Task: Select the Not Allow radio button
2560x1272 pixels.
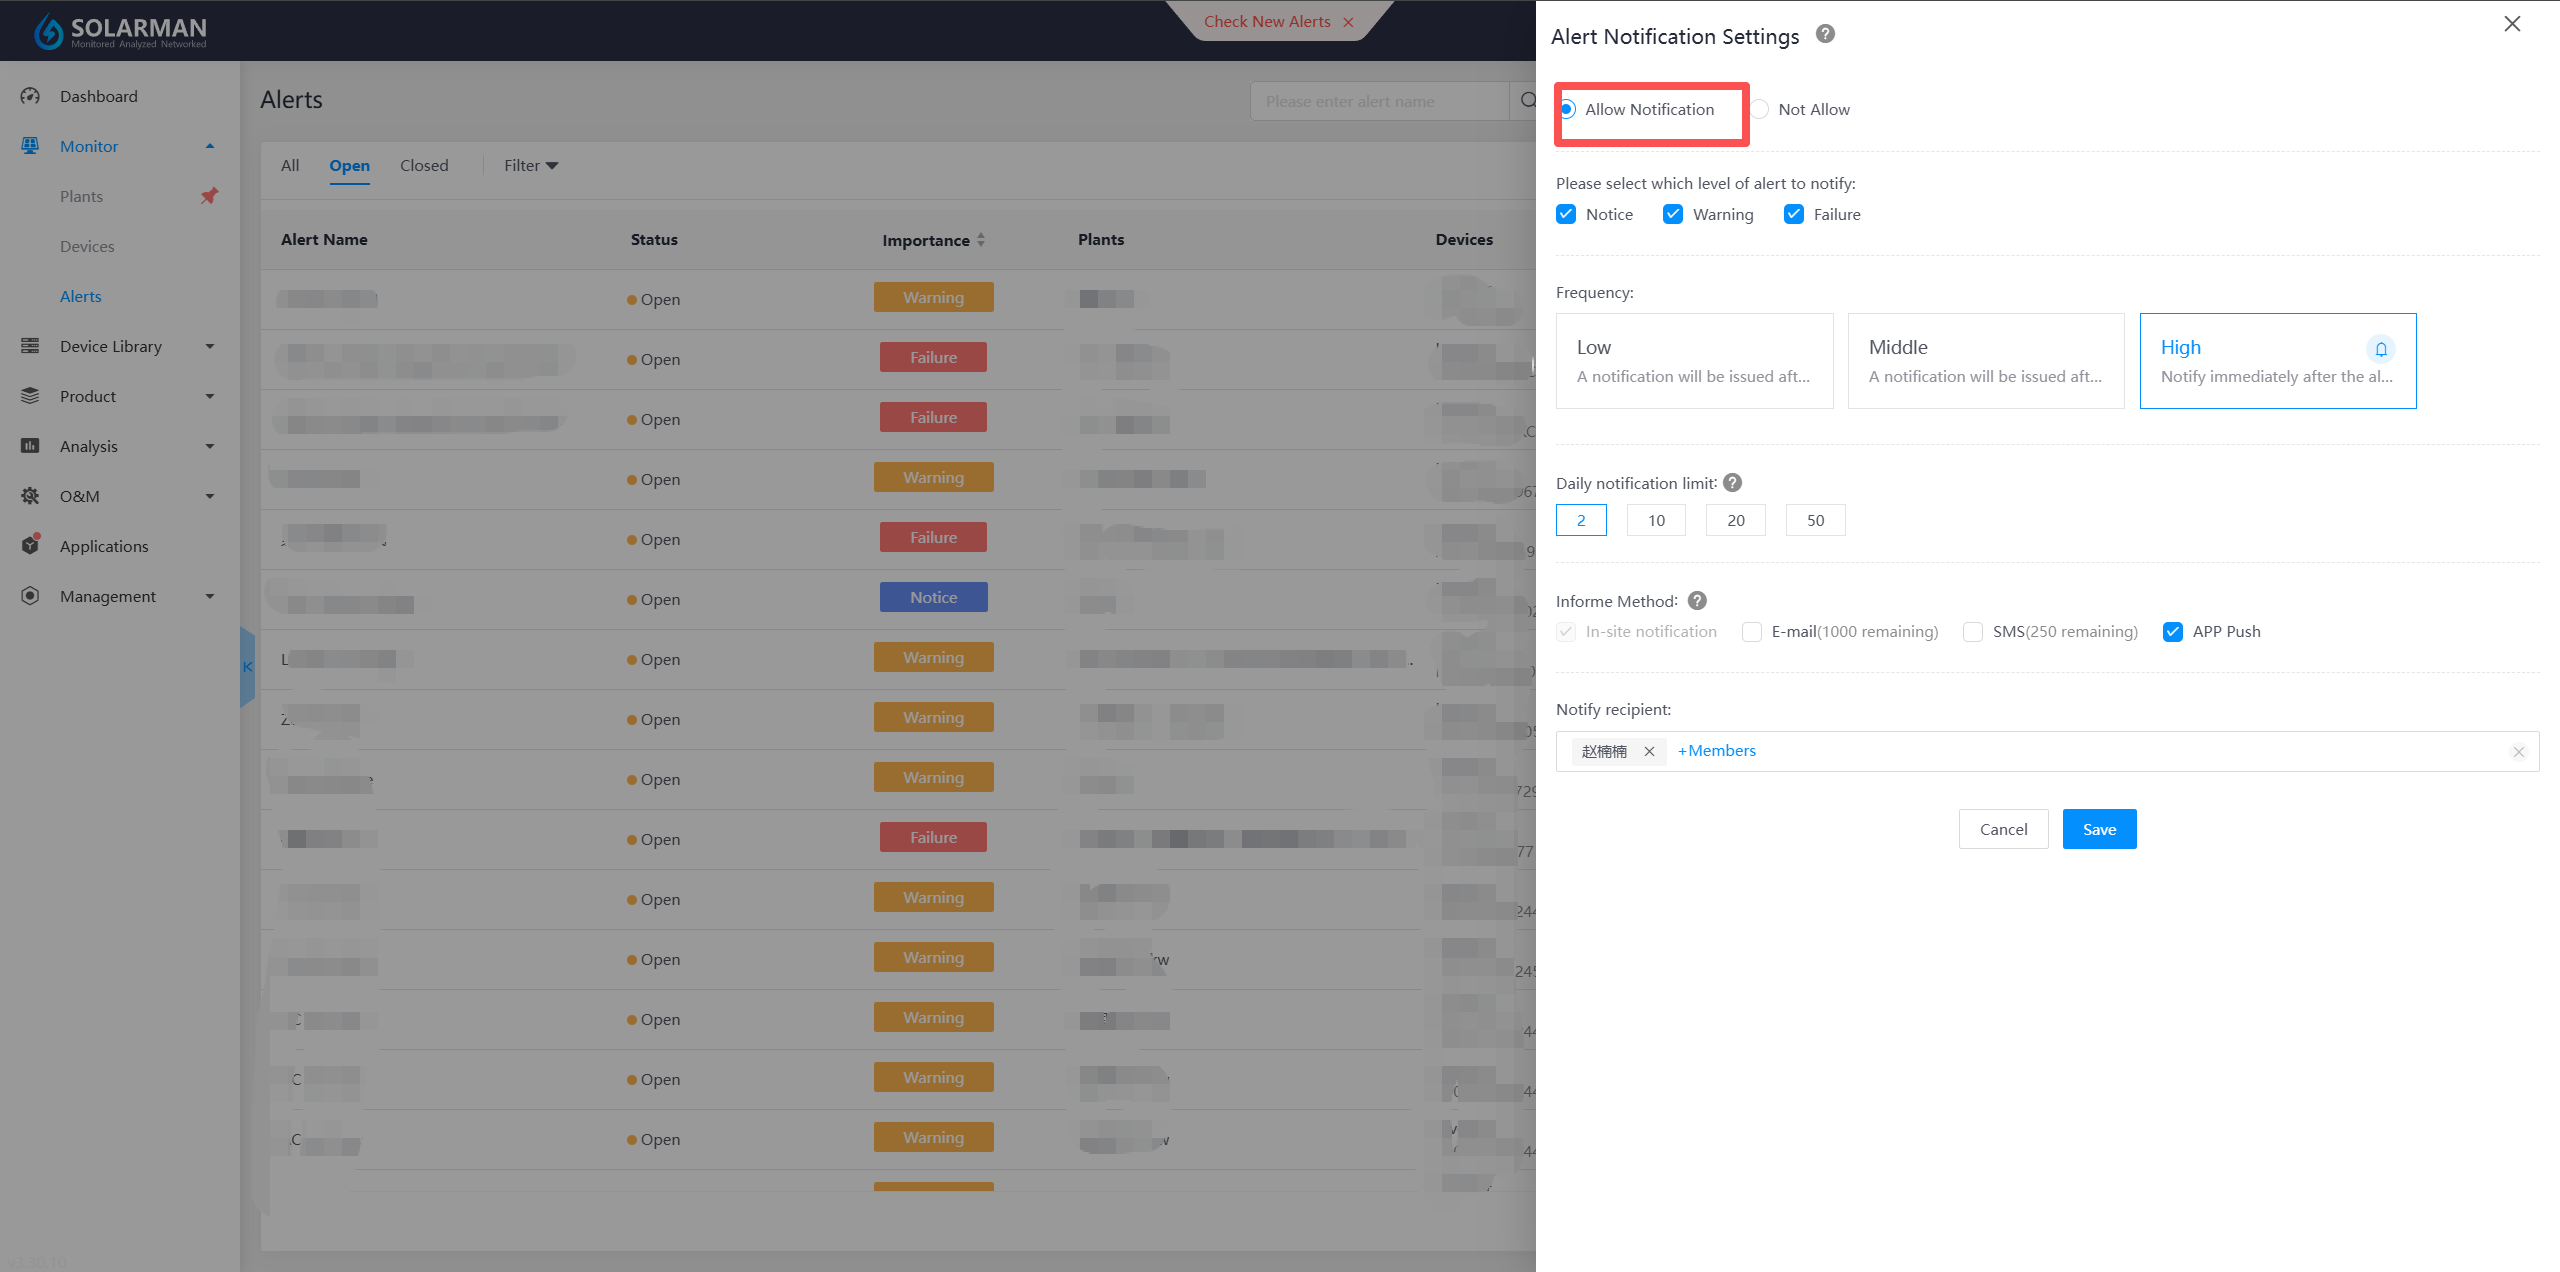Action: coord(1760,109)
